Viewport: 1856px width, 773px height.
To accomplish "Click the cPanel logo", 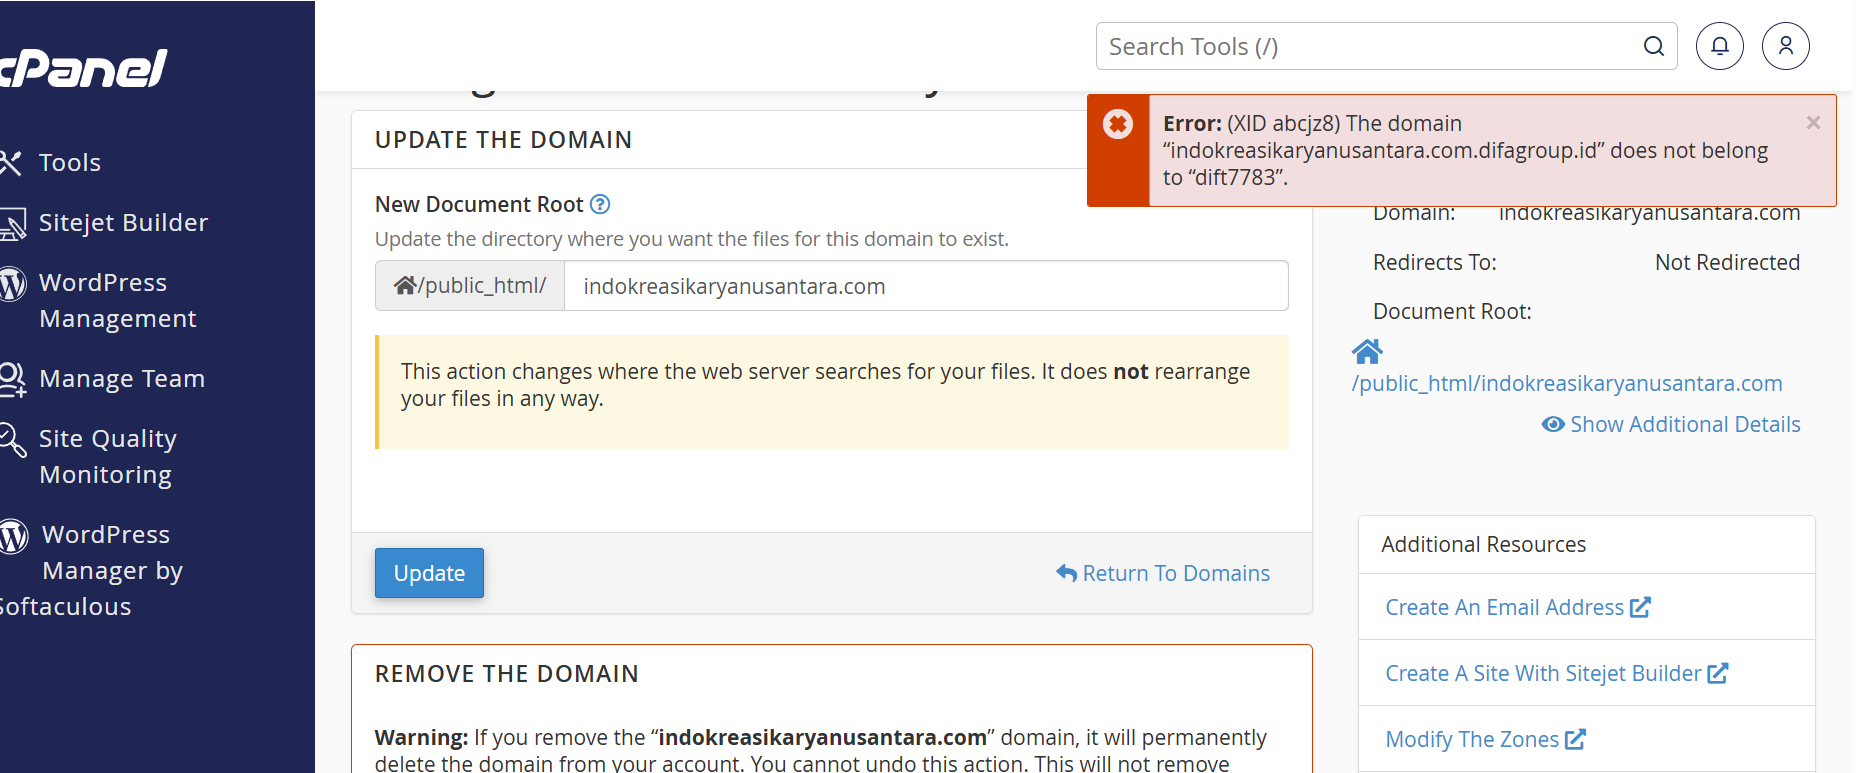I will pos(84,68).
